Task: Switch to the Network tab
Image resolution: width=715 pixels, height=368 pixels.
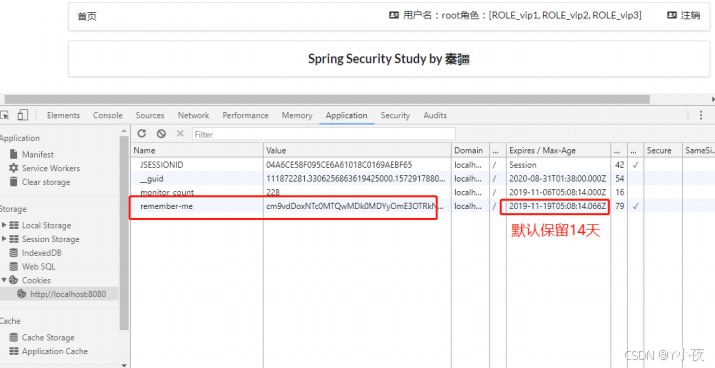Action: (193, 115)
